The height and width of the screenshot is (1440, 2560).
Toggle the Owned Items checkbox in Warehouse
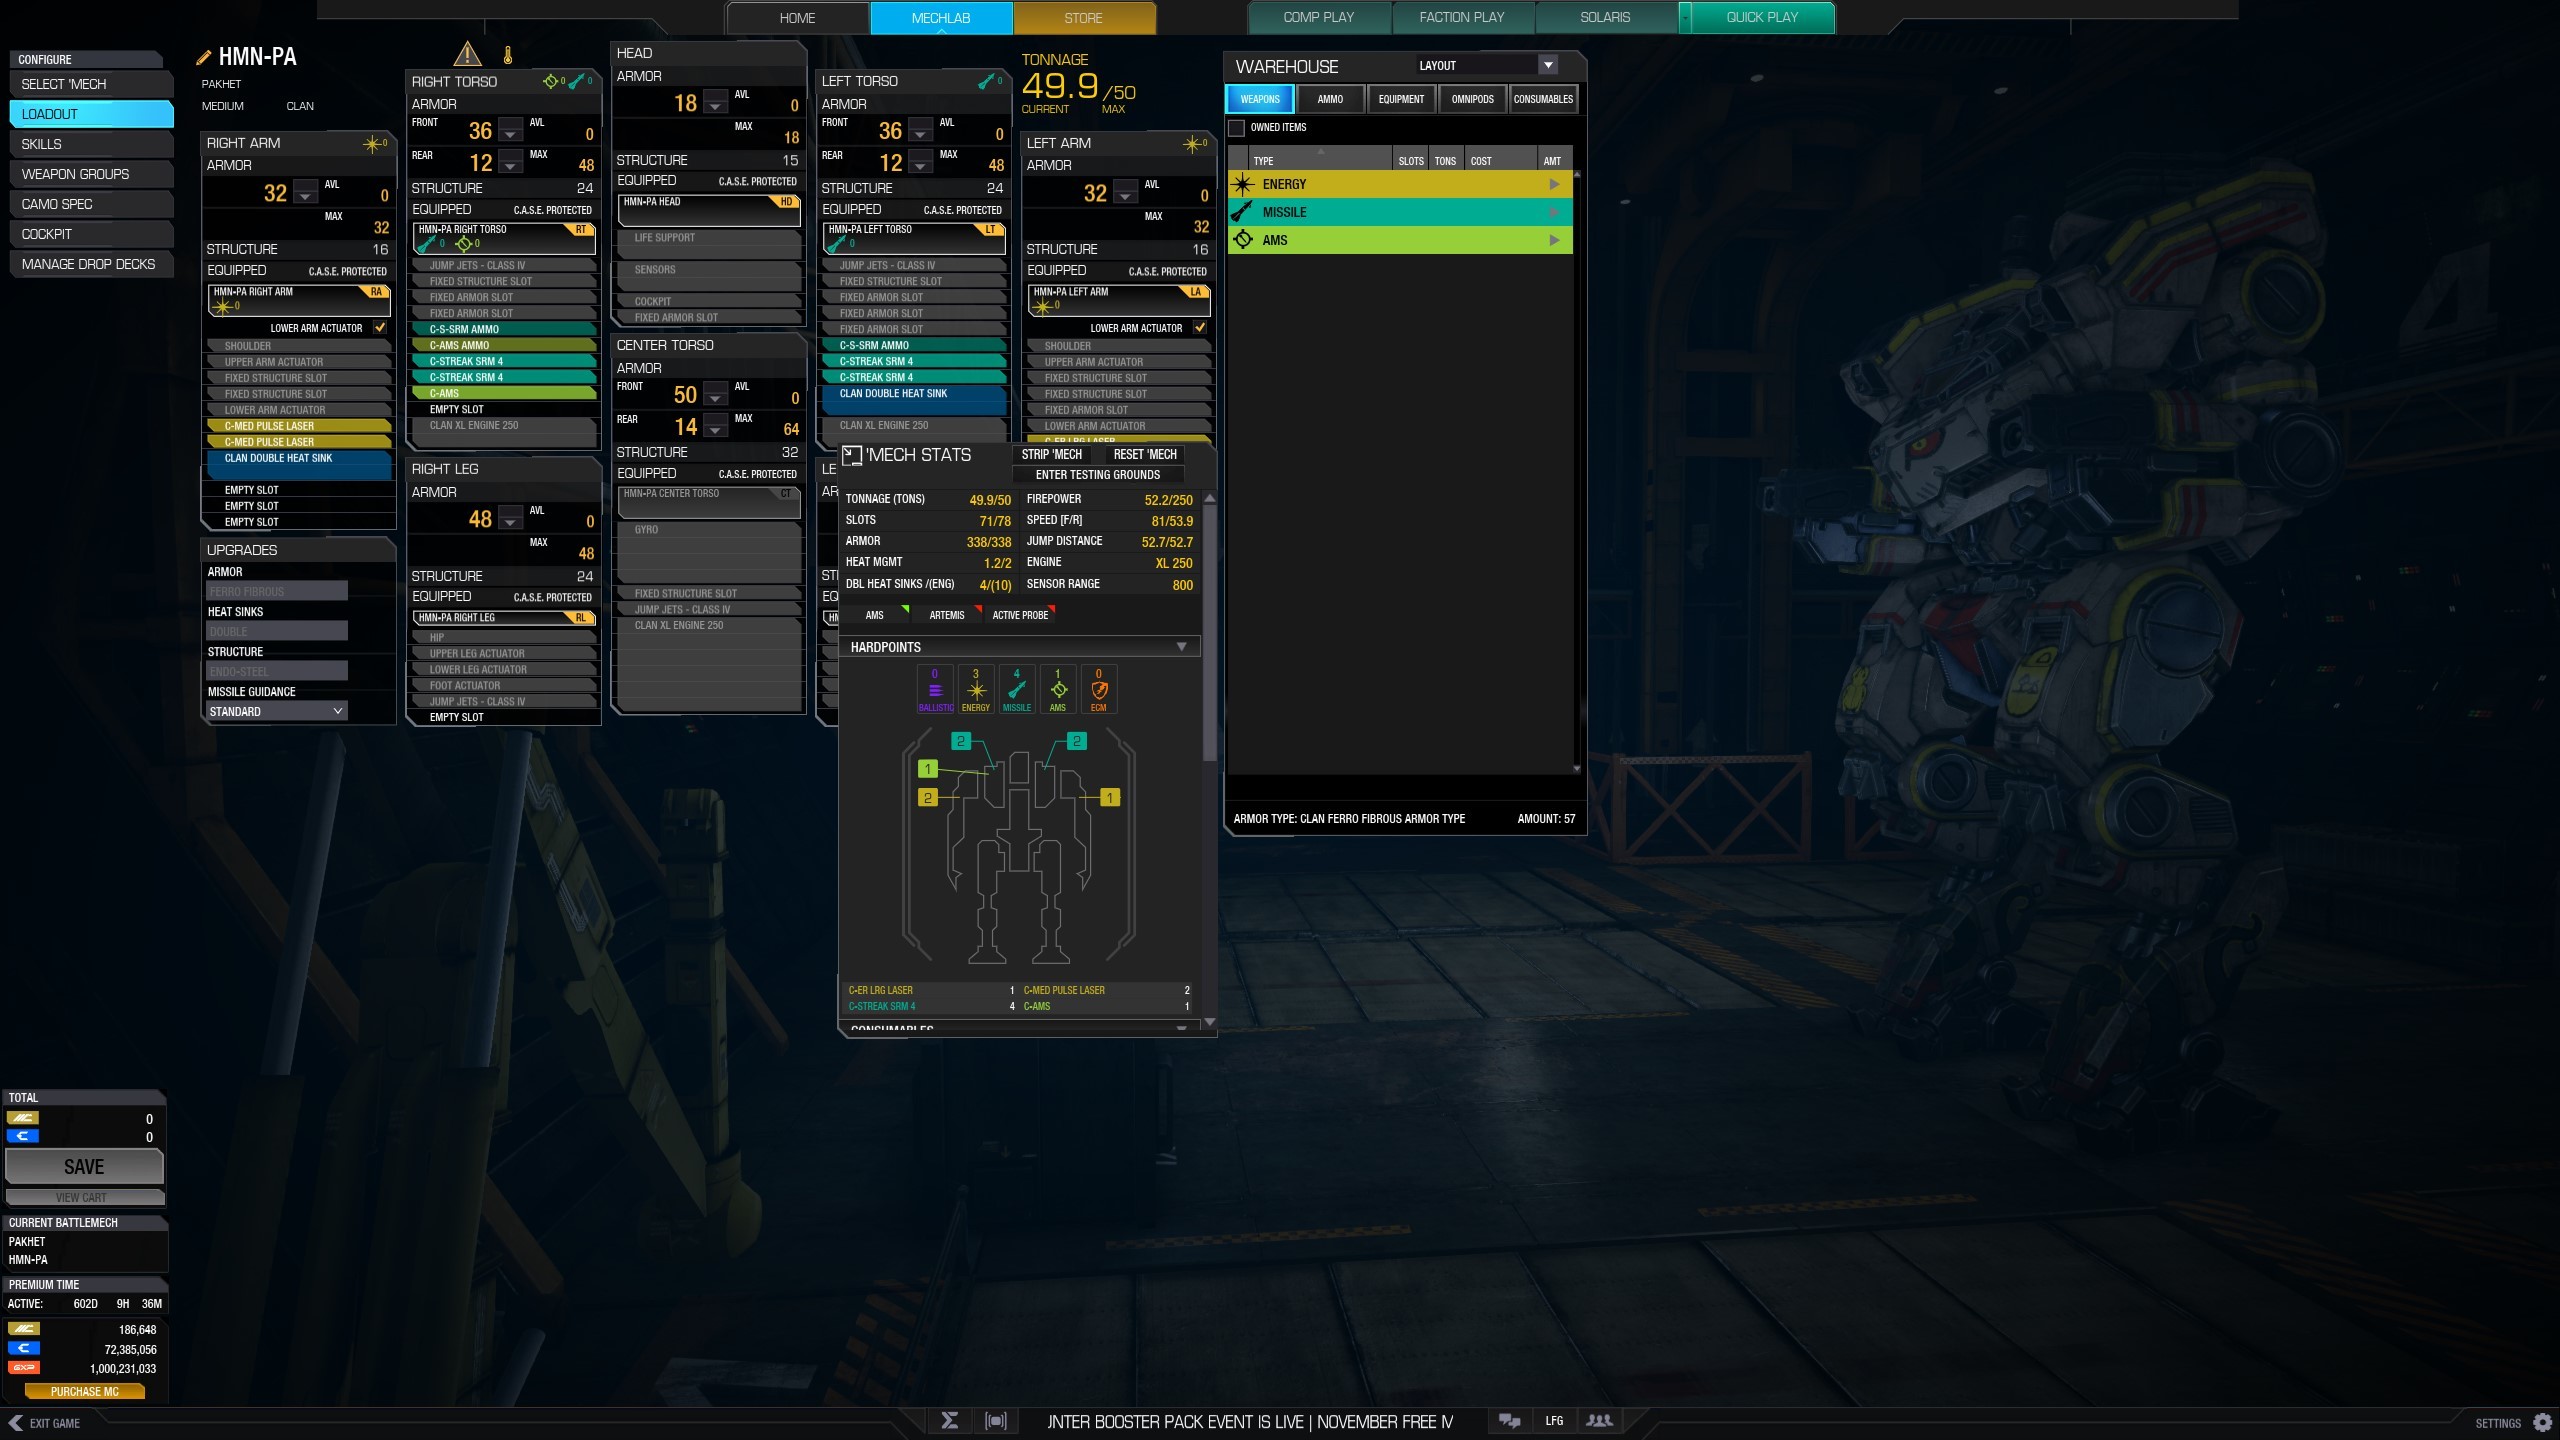pyautogui.click(x=1236, y=128)
